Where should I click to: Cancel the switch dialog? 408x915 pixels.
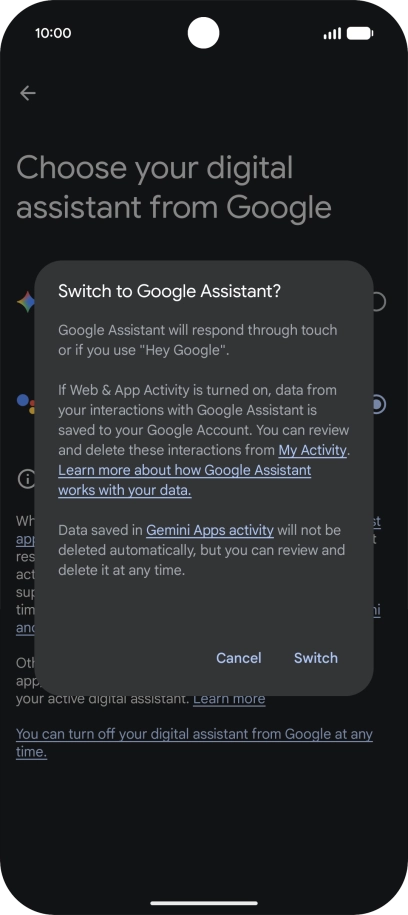pyautogui.click(x=239, y=658)
